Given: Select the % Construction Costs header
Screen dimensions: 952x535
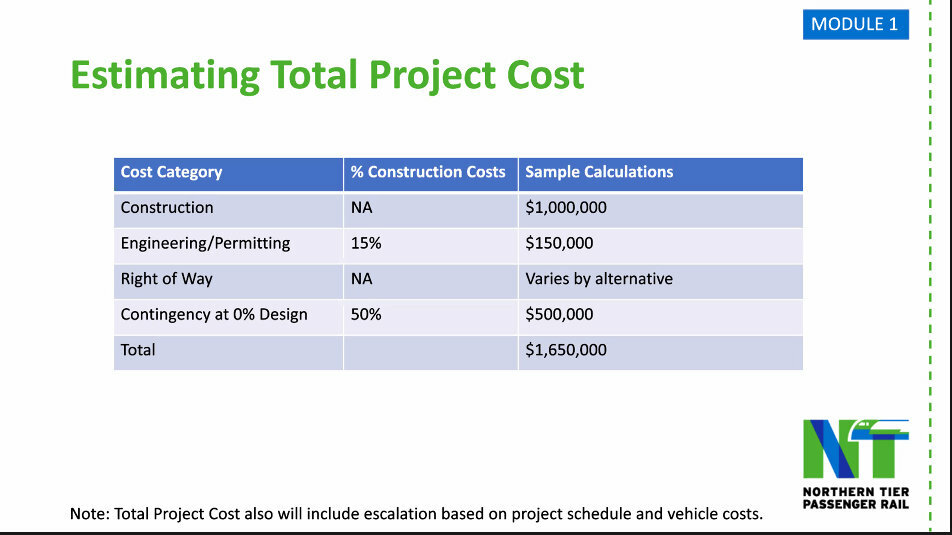Looking at the screenshot, I should (x=428, y=172).
